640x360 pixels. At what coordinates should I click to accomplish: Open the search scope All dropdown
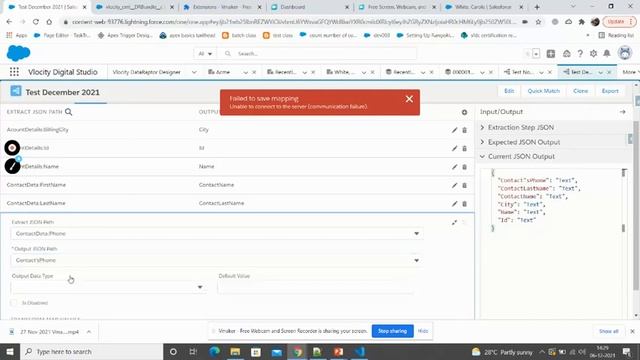(205, 53)
